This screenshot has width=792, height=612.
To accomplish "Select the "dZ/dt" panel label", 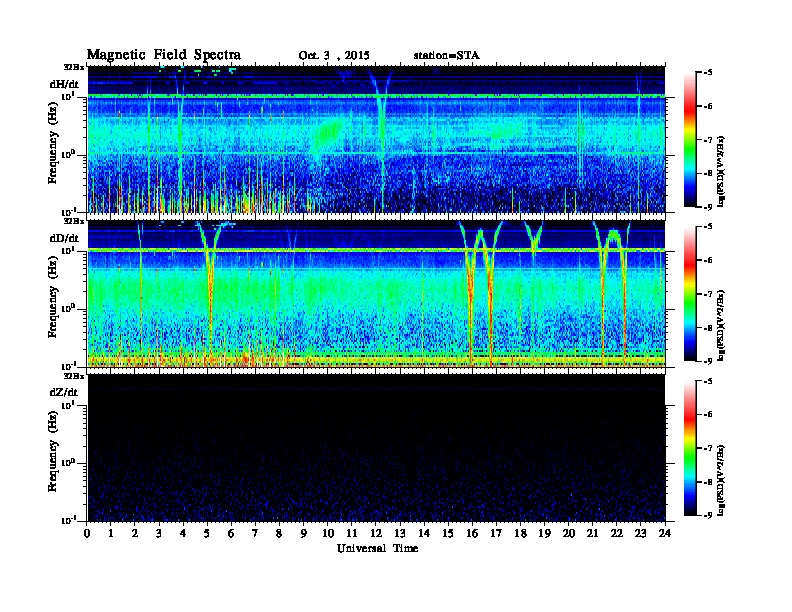I will tap(64, 392).
